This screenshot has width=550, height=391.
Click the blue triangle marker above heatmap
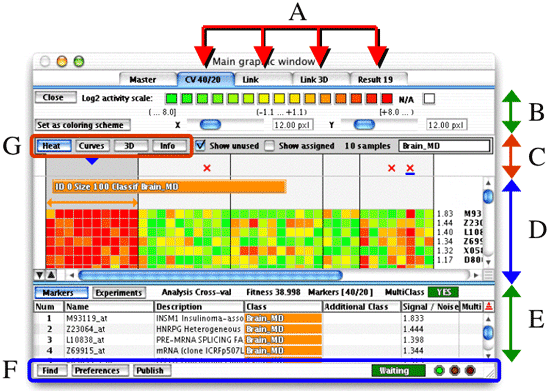coord(92,161)
